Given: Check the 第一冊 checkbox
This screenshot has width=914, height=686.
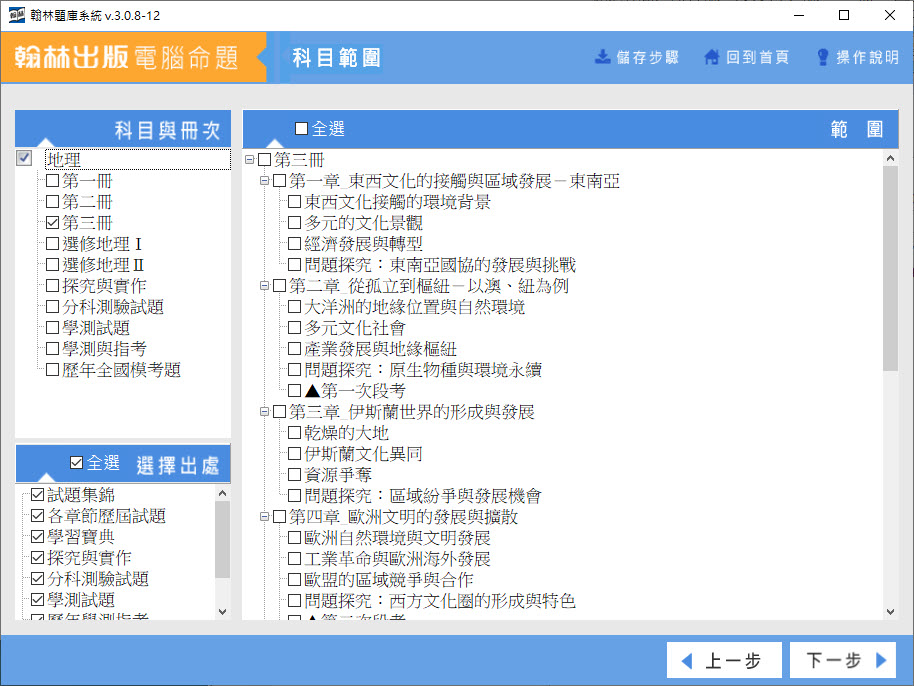Looking at the screenshot, I should [x=53, y=181].
